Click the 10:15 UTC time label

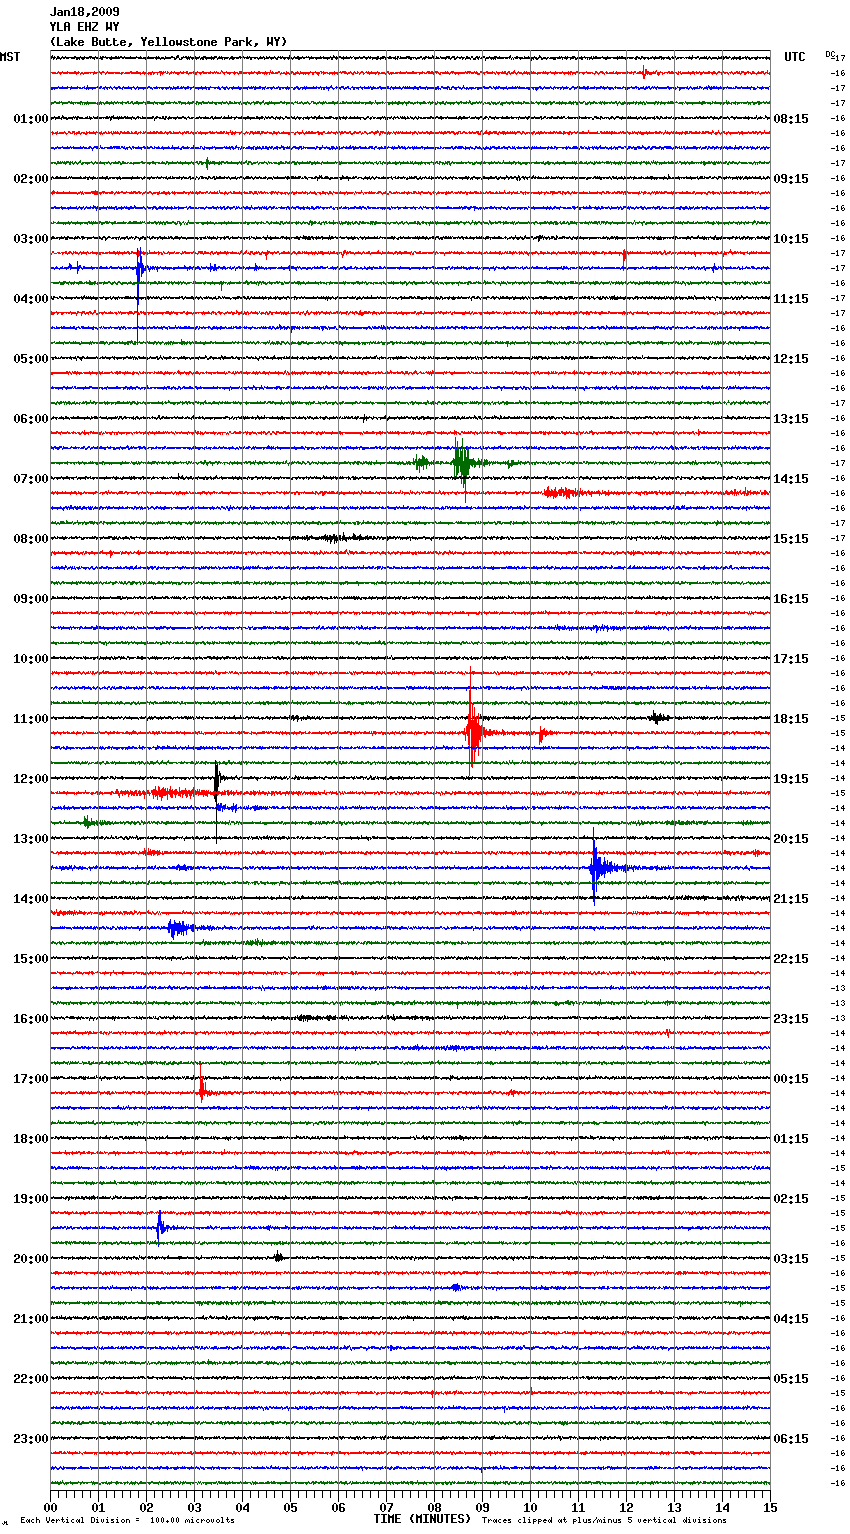791,239
